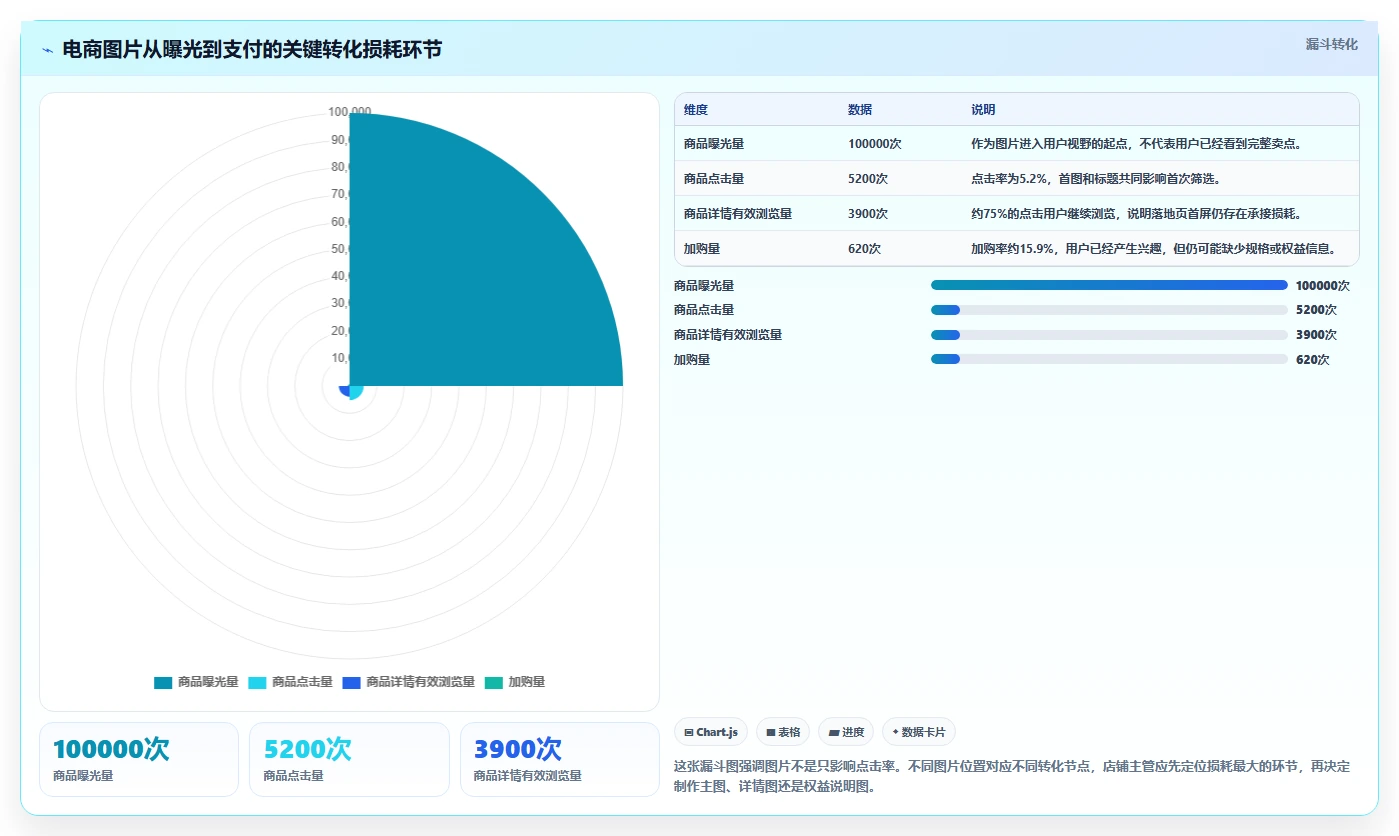
Task: Click the 漏斗转化 tag in the header
Action: 1332,44
